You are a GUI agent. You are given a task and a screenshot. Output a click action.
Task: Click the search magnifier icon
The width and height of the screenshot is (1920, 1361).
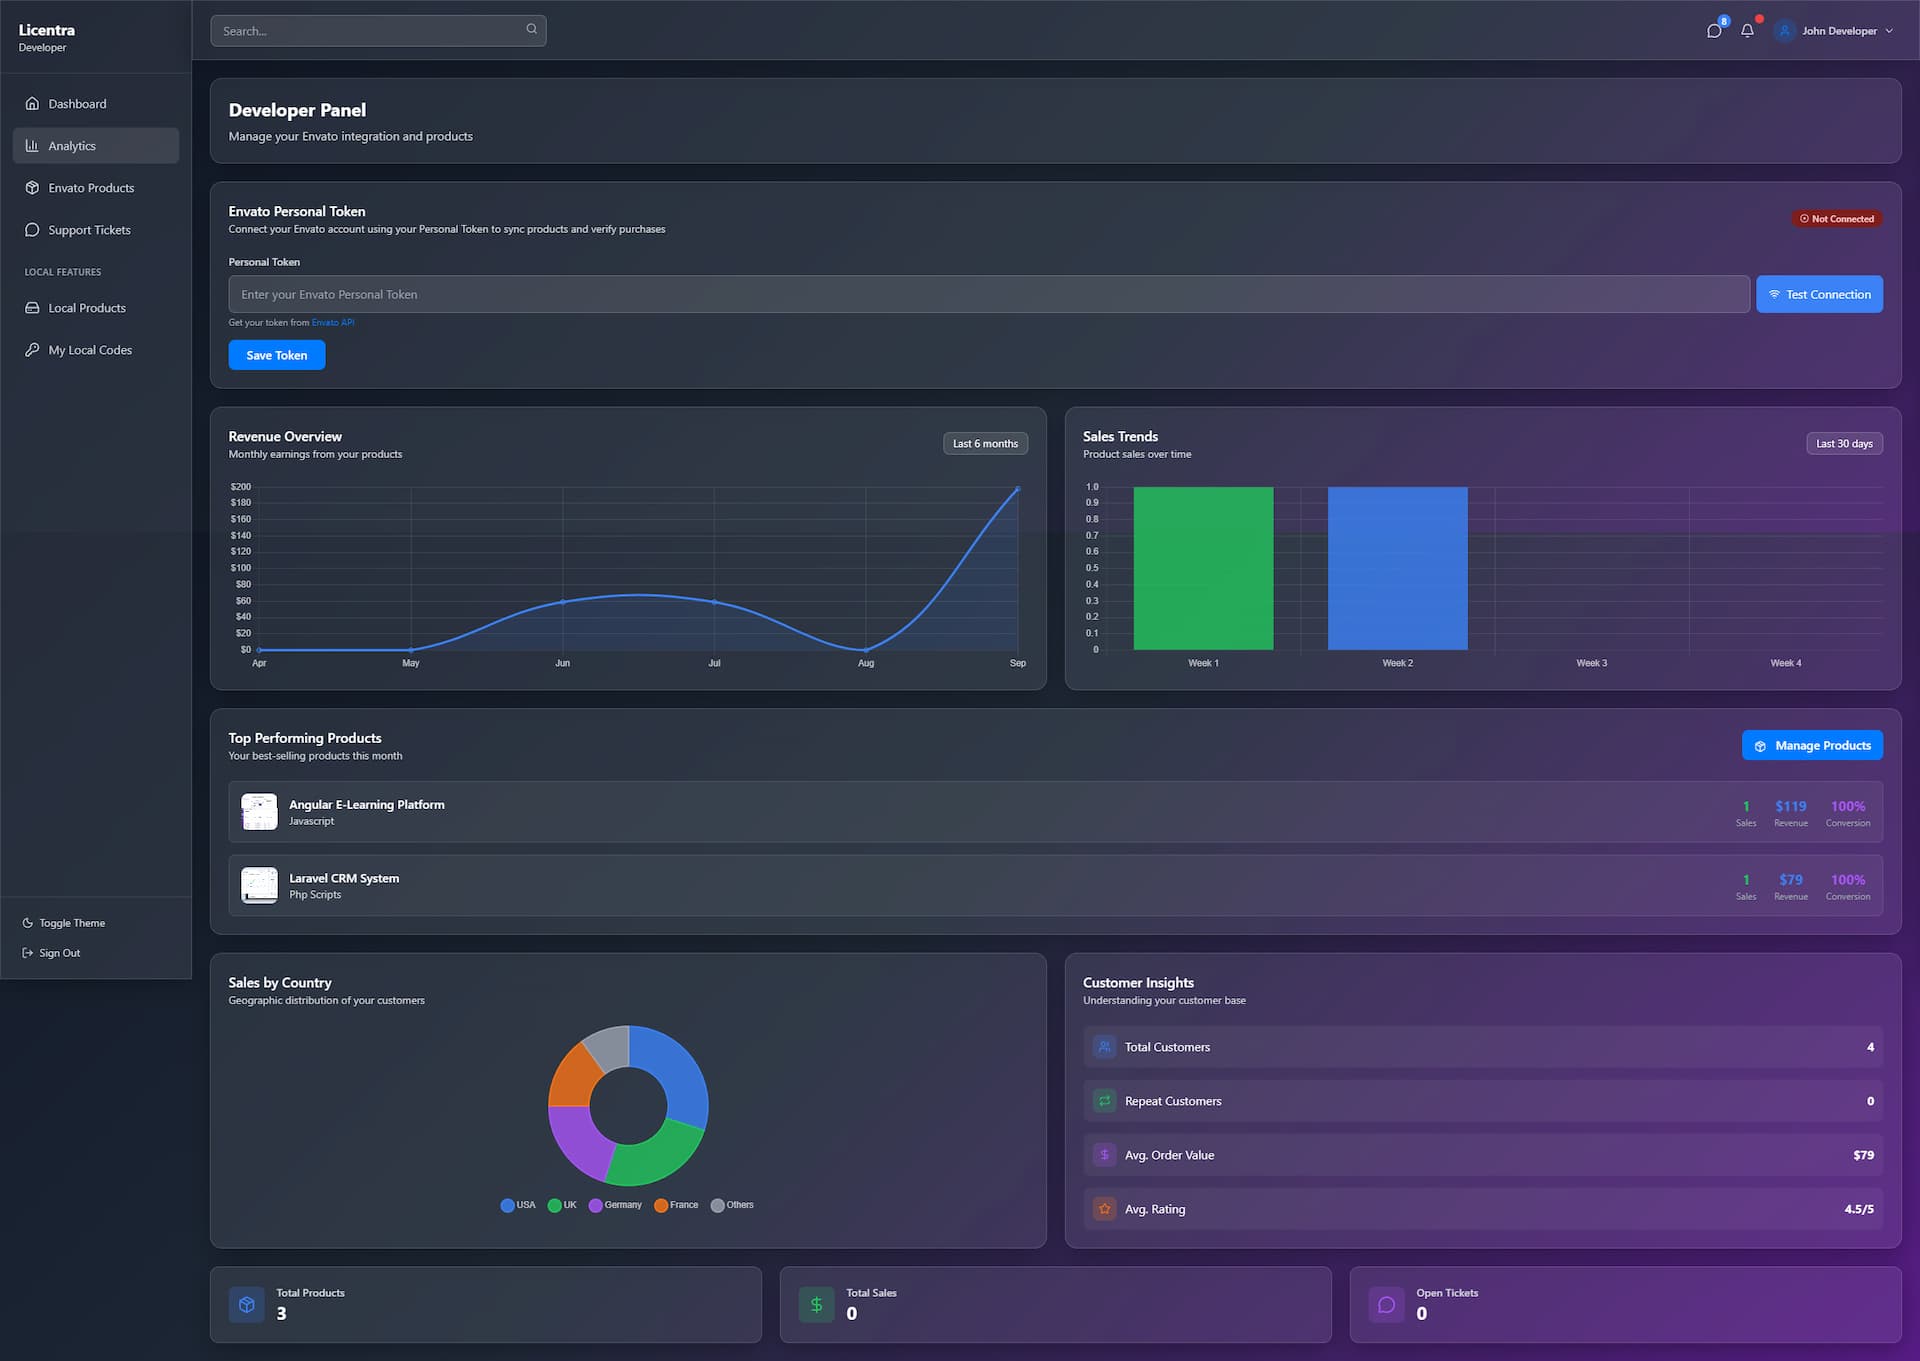(531, 29)
